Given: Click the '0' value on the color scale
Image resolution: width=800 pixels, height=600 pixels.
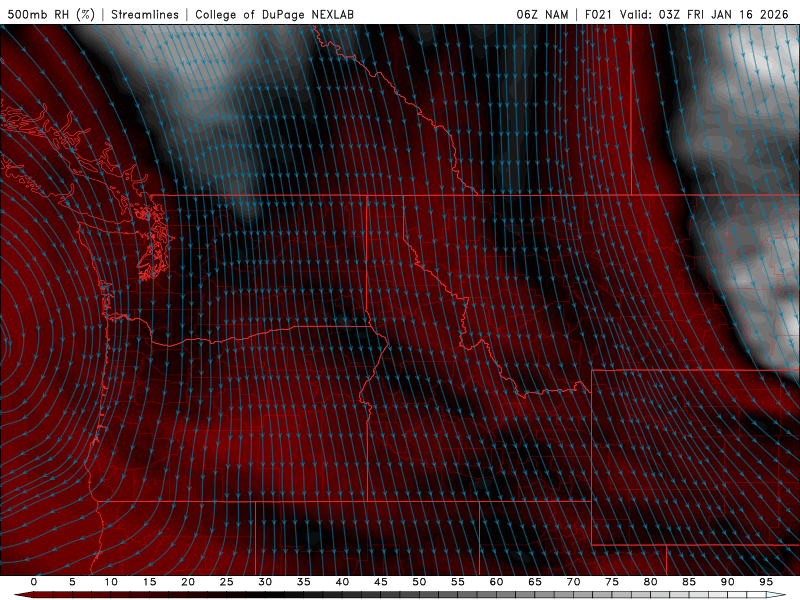Looking at the screenshot, I should pos(34,582).
